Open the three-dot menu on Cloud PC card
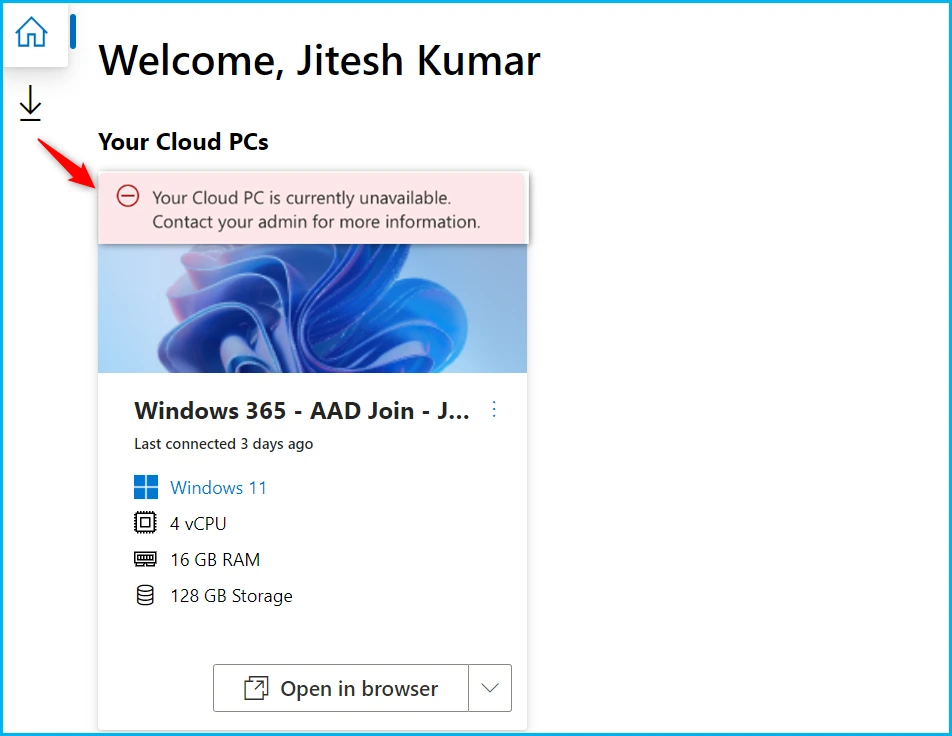Image resolution: width=952 pixels, height=736 pixels. tap(494, 409)
